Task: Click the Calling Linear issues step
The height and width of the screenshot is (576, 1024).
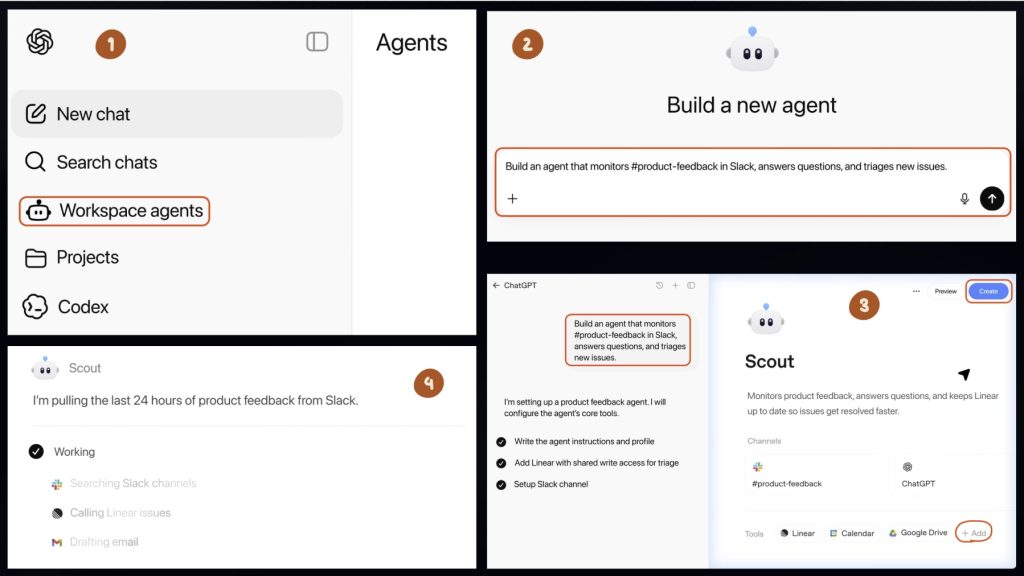Action: pos(111,513)
